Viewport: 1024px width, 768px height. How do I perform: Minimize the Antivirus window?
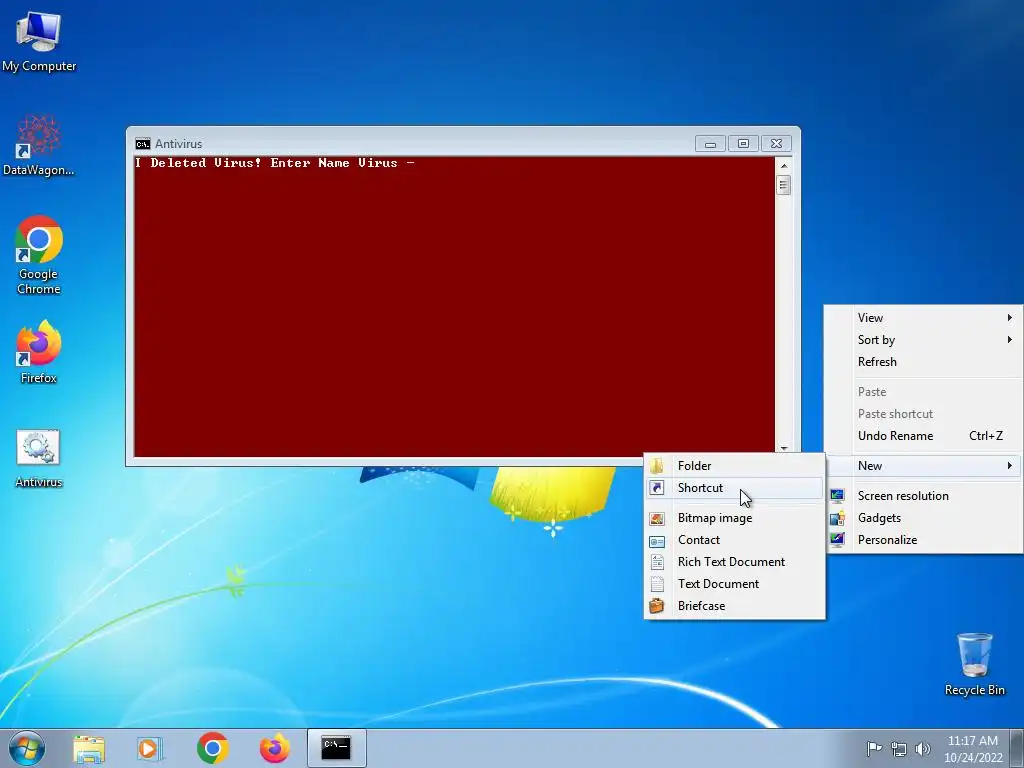[x=711, y=144]
